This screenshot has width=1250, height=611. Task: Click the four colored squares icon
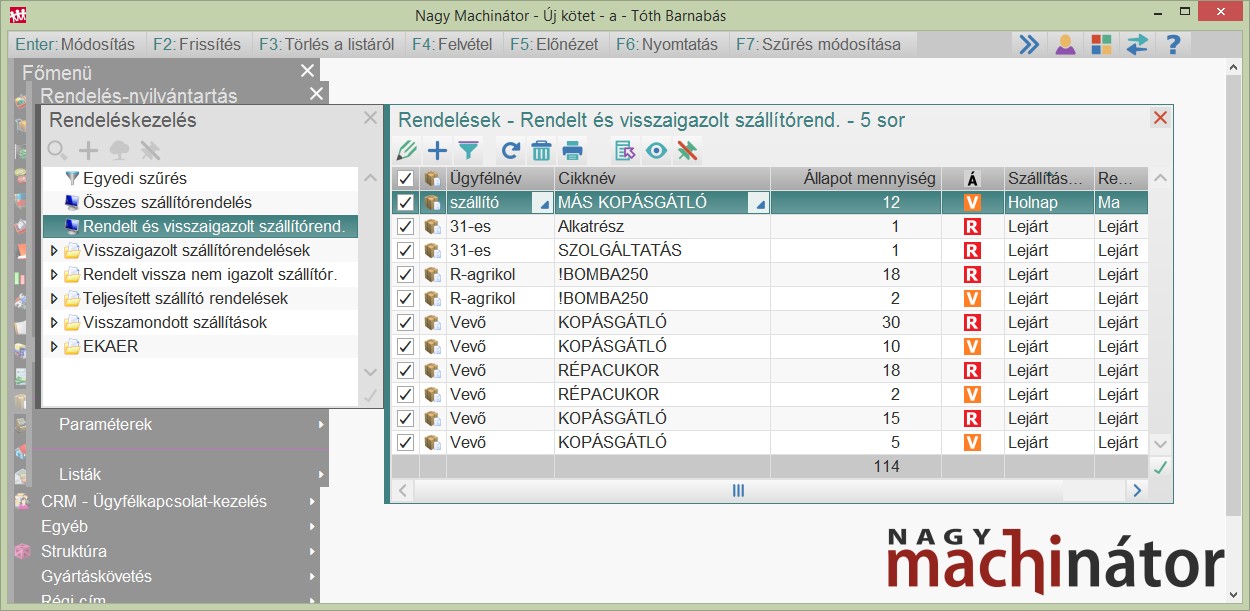pyautogui.click(x=1101, y=44)
